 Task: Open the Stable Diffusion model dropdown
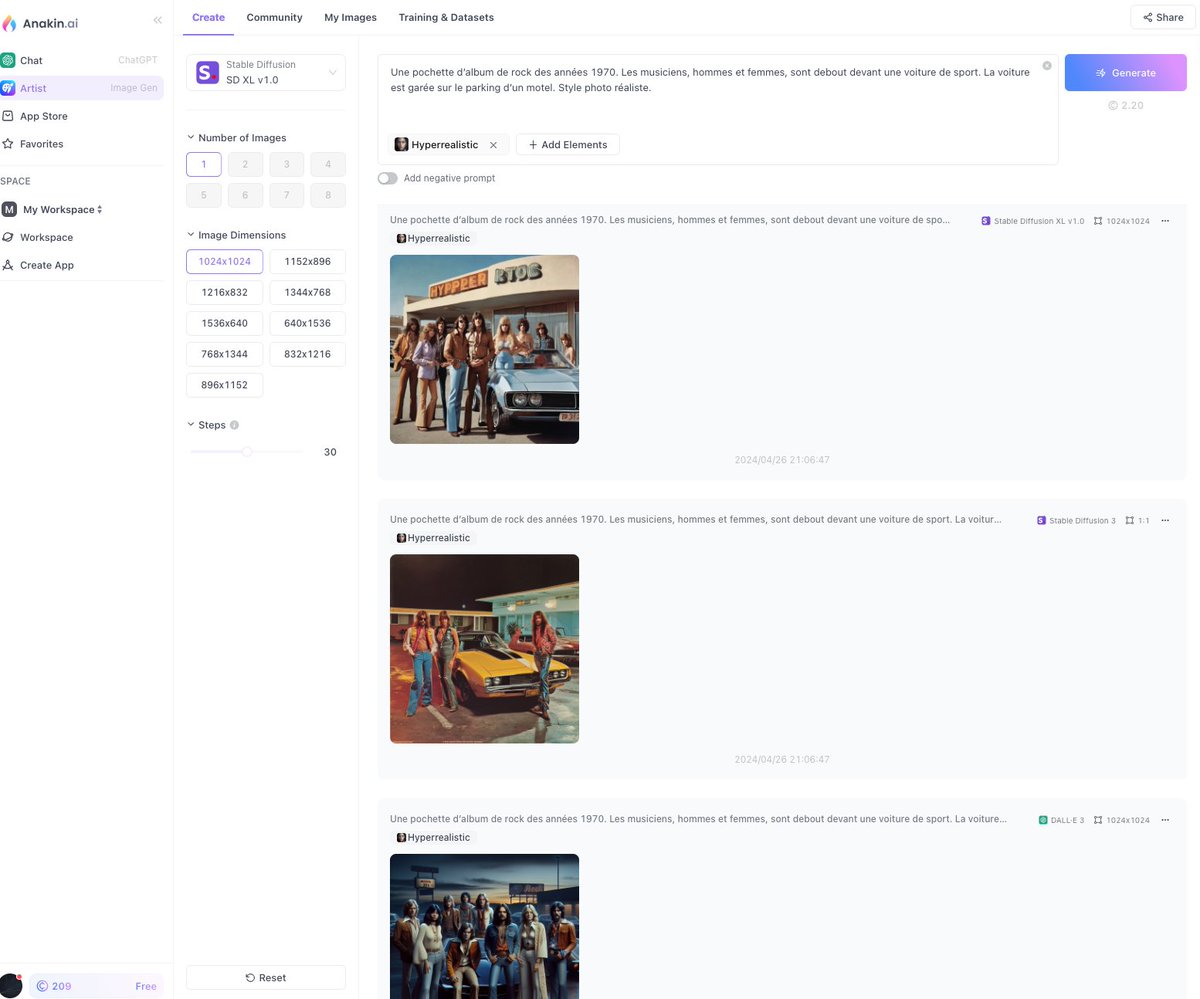266,72
